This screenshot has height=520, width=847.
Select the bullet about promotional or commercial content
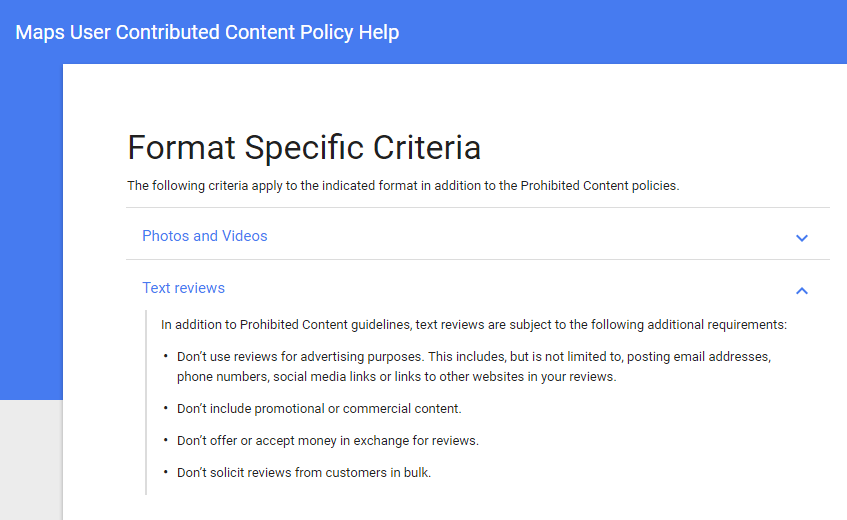point(319,409)
